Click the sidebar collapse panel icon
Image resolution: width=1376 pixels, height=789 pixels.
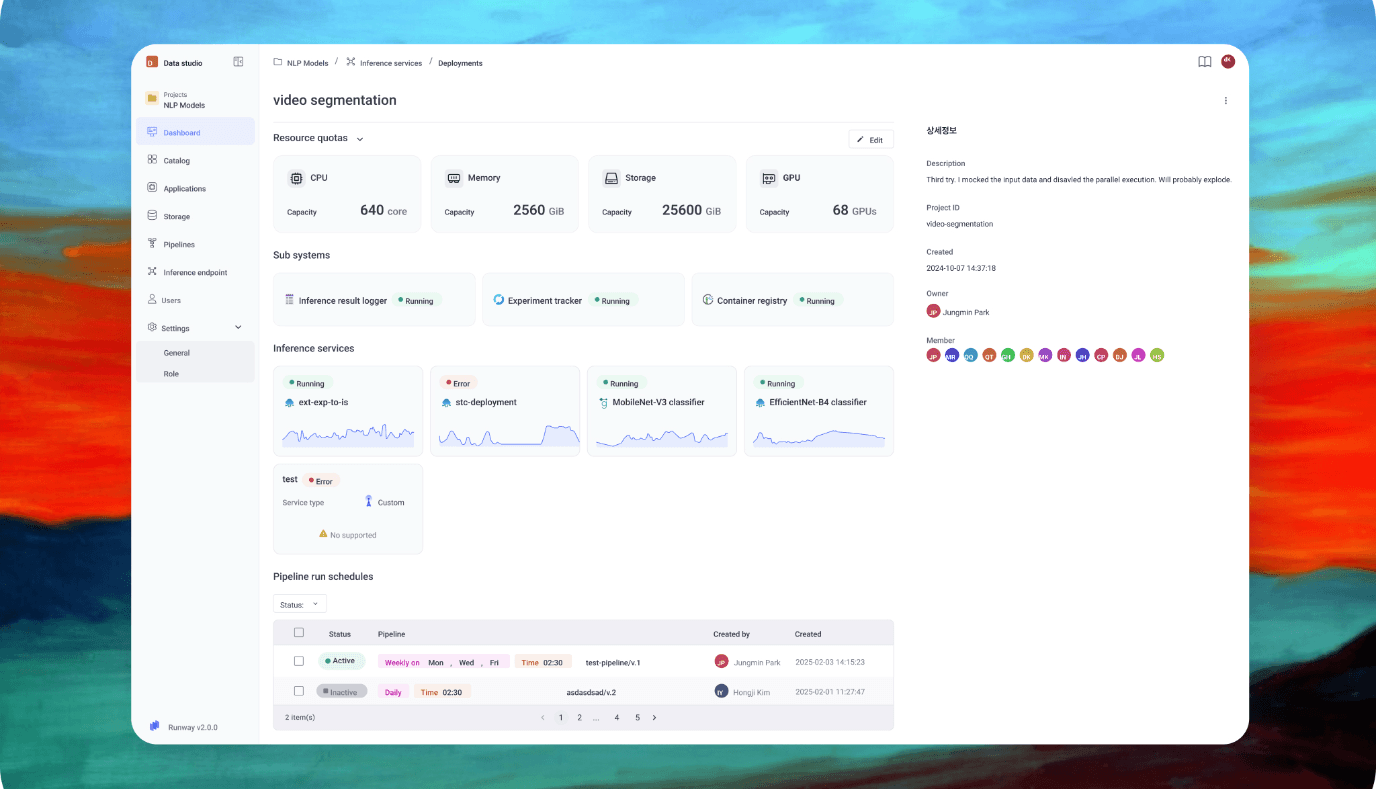pyautogui.click(x=238, y=62)
